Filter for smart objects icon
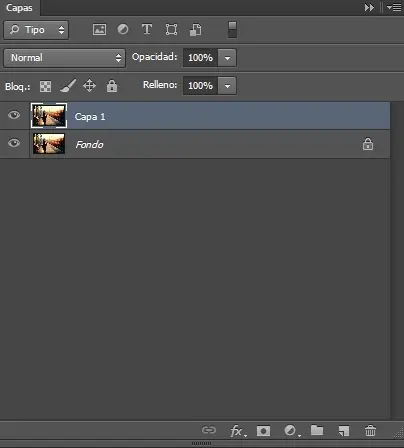 tap(196, 30)
